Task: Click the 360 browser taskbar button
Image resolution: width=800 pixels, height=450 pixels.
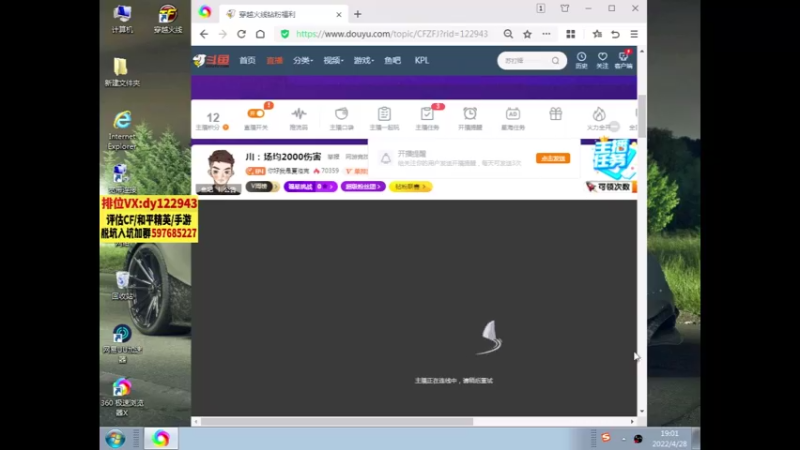Action: [161, 438]
